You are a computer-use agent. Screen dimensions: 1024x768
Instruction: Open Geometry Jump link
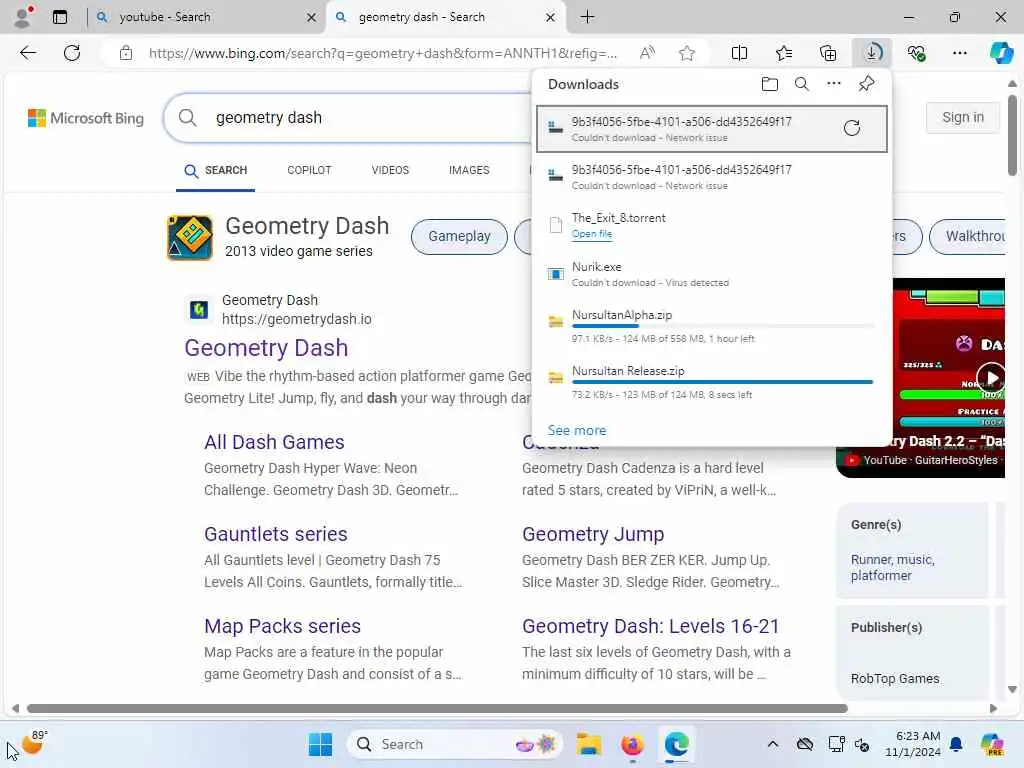[593, 534]
